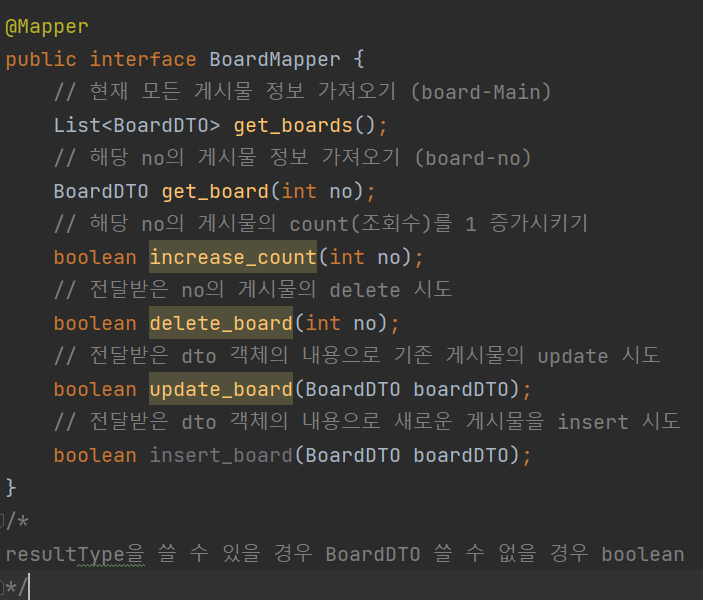Click the BoardDTO return type of get_board
Viewport: 703px width, 600px height.
[101, 191]
